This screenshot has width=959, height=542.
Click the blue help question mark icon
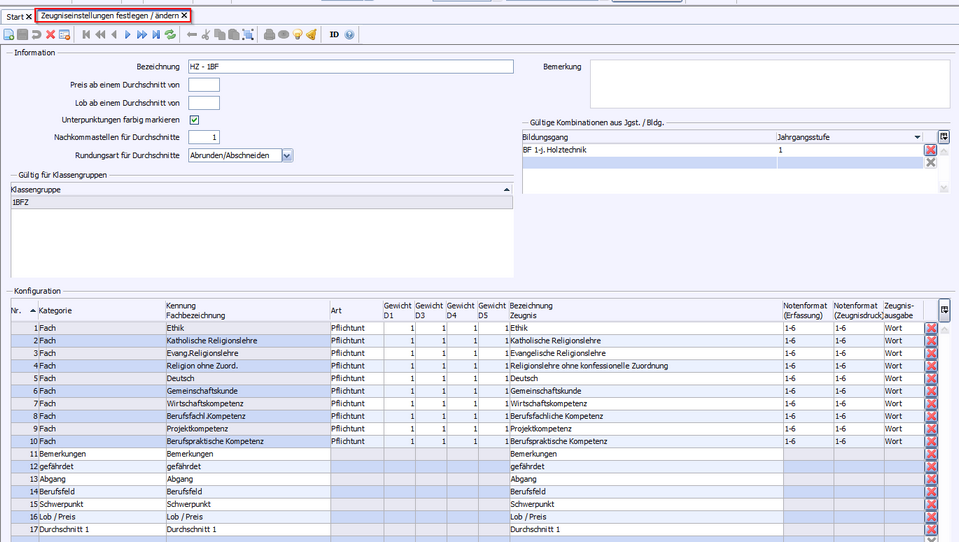tap(349, 34)
